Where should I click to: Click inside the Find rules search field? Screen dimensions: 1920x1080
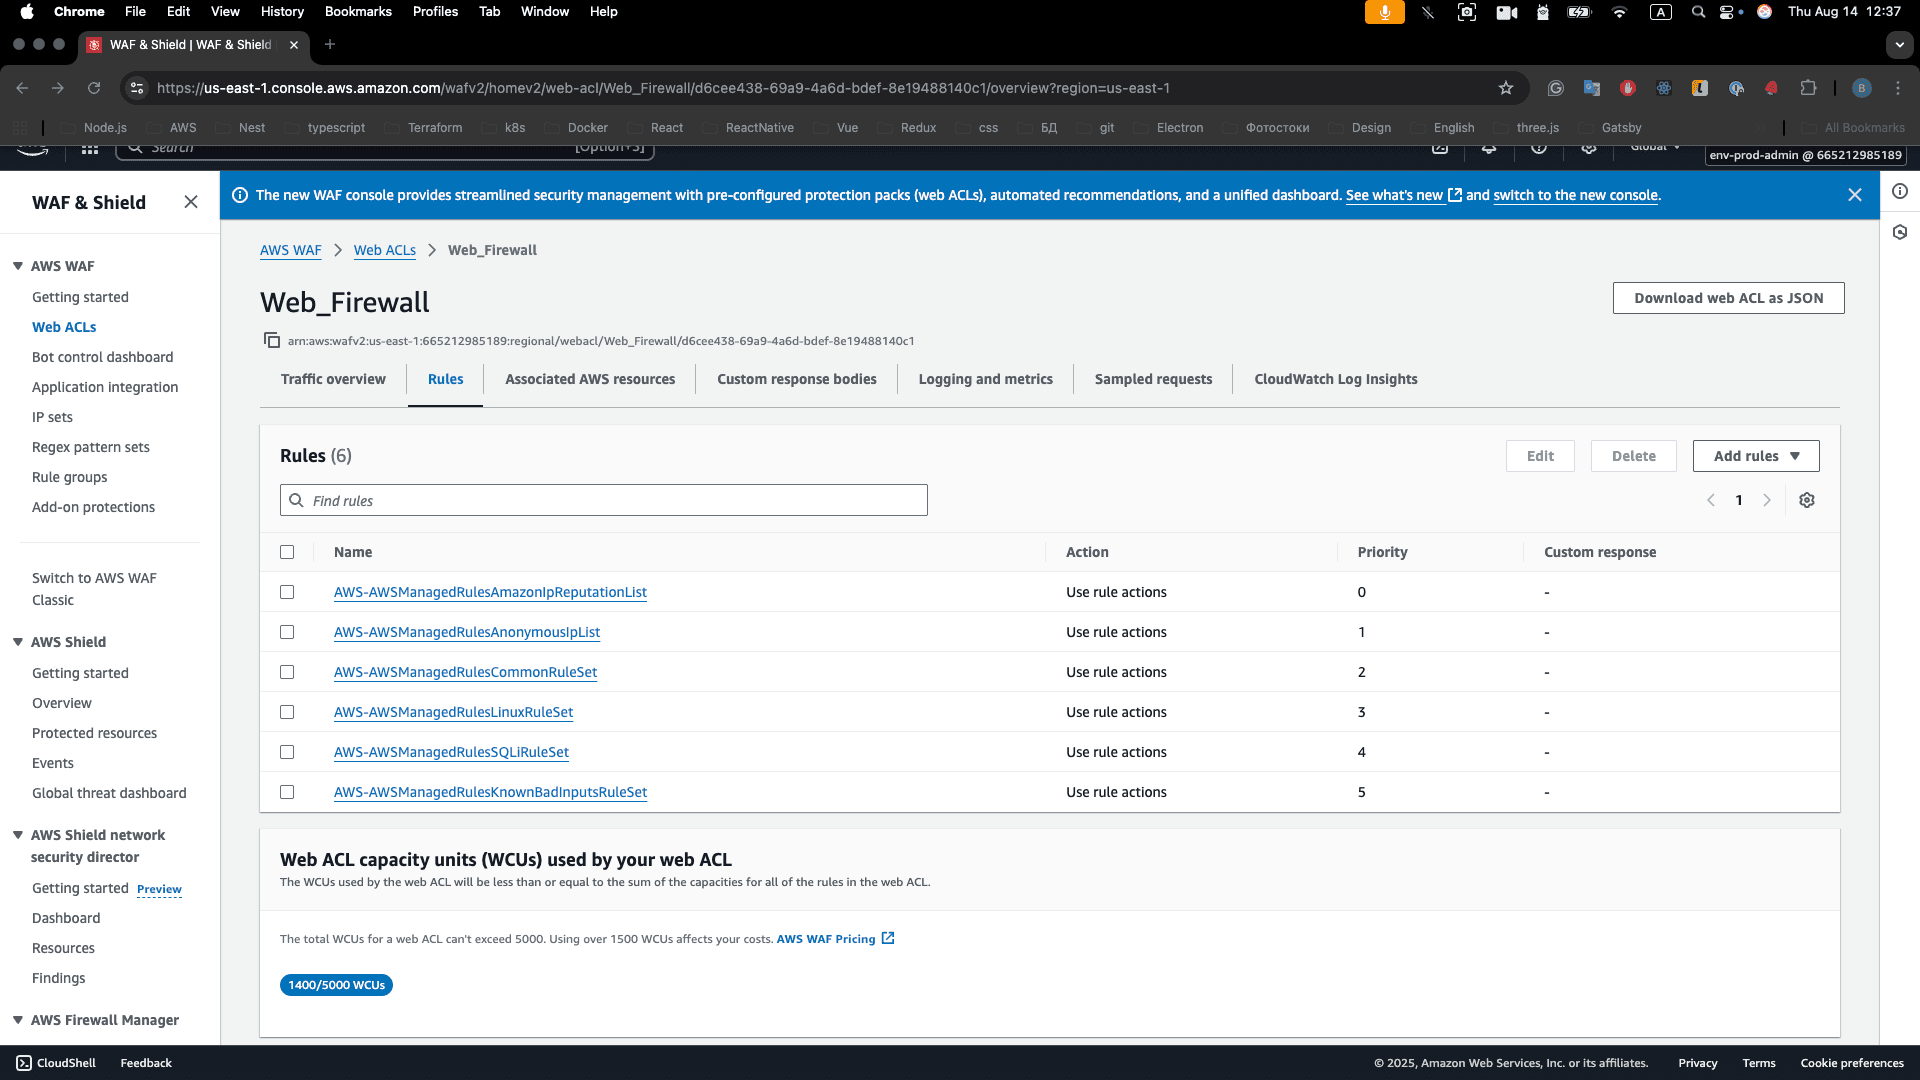coord(603,500)
